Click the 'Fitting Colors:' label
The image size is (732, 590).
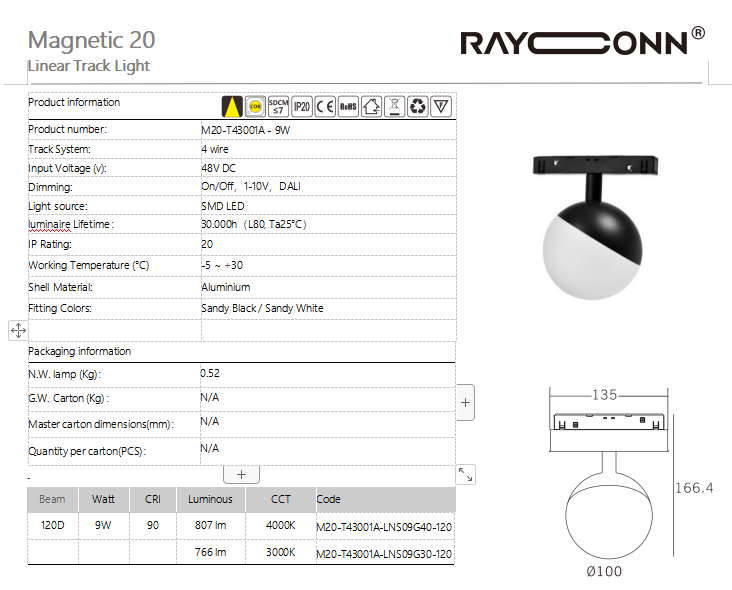(60, 309)
